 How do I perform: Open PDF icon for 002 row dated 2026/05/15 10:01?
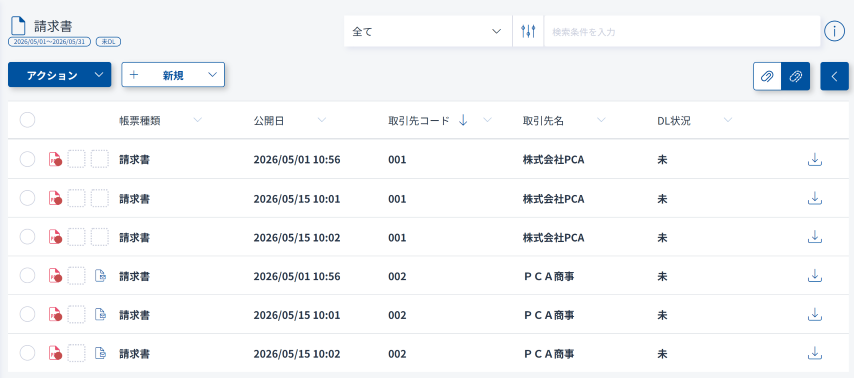click(x=55, y=314)
